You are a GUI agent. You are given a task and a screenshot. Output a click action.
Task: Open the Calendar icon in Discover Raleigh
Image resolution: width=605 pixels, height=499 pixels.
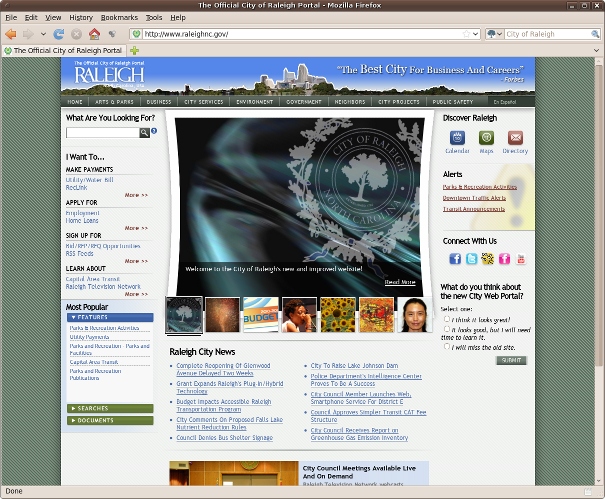tap(457, 137)
